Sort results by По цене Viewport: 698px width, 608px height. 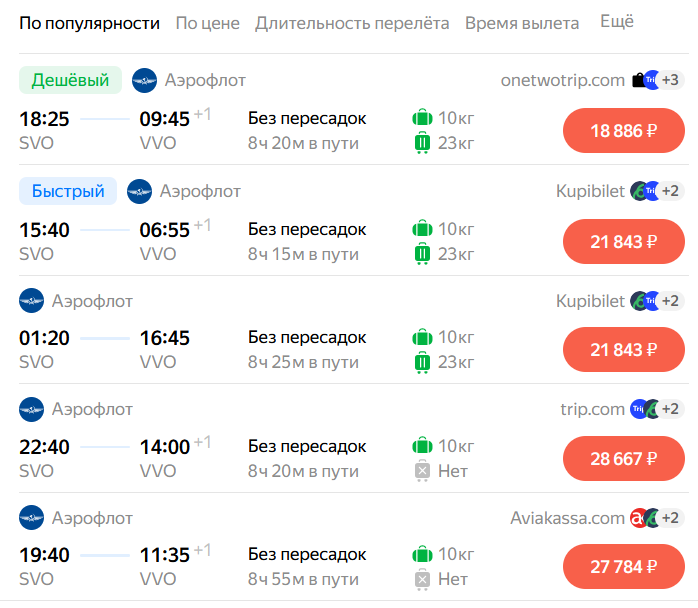click(x=207, y=23)
